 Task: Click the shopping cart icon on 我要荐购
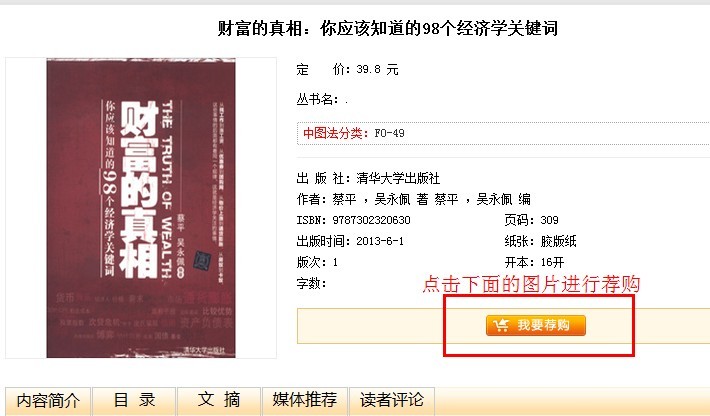[x=501, y=325]
